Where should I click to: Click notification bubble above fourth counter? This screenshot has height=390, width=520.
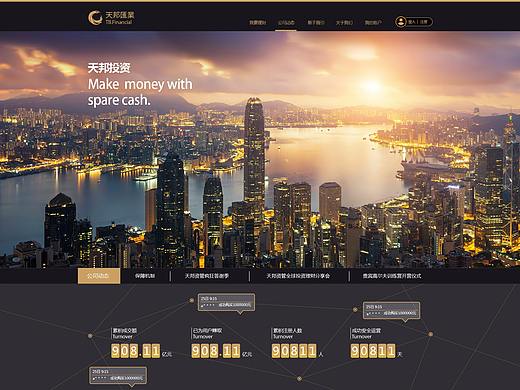391,311
